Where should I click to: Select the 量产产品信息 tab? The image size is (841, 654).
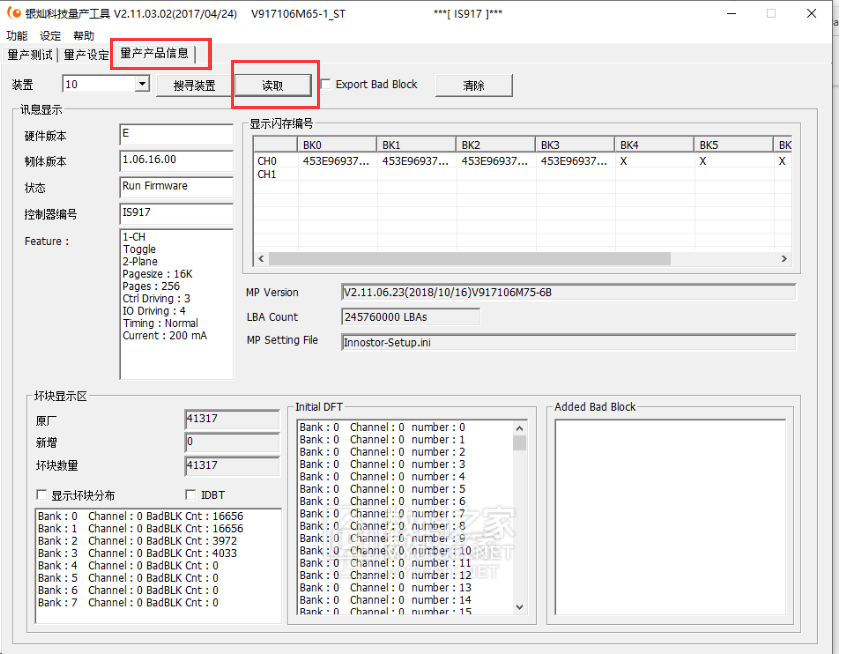click(154, 54)
